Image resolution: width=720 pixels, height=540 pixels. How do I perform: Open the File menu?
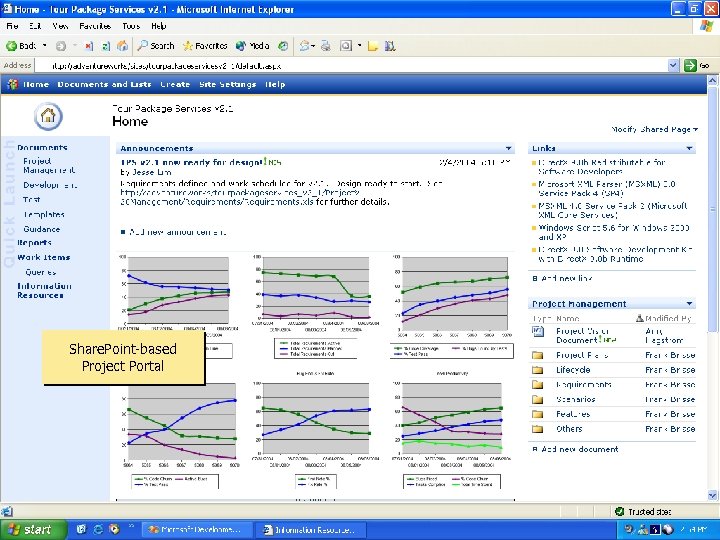12,26
